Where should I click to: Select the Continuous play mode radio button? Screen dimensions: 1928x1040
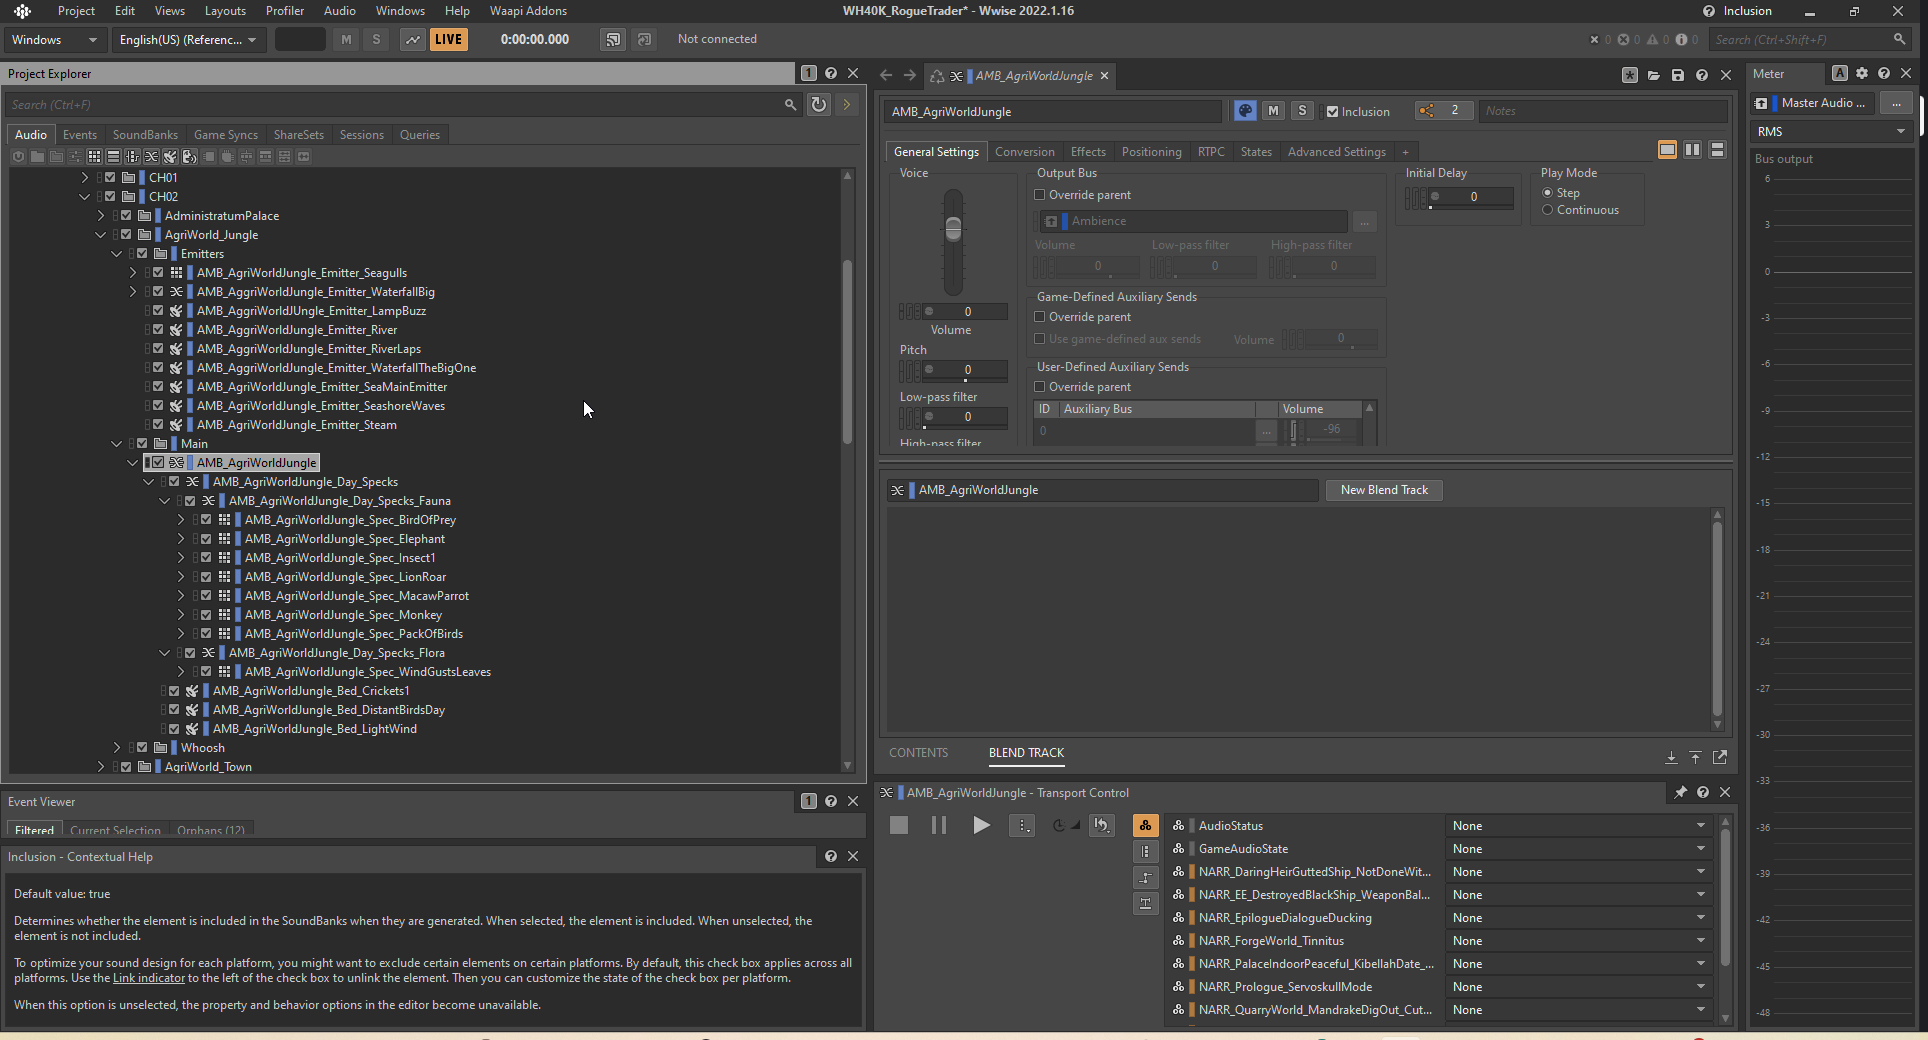[x=1548, y=210]
